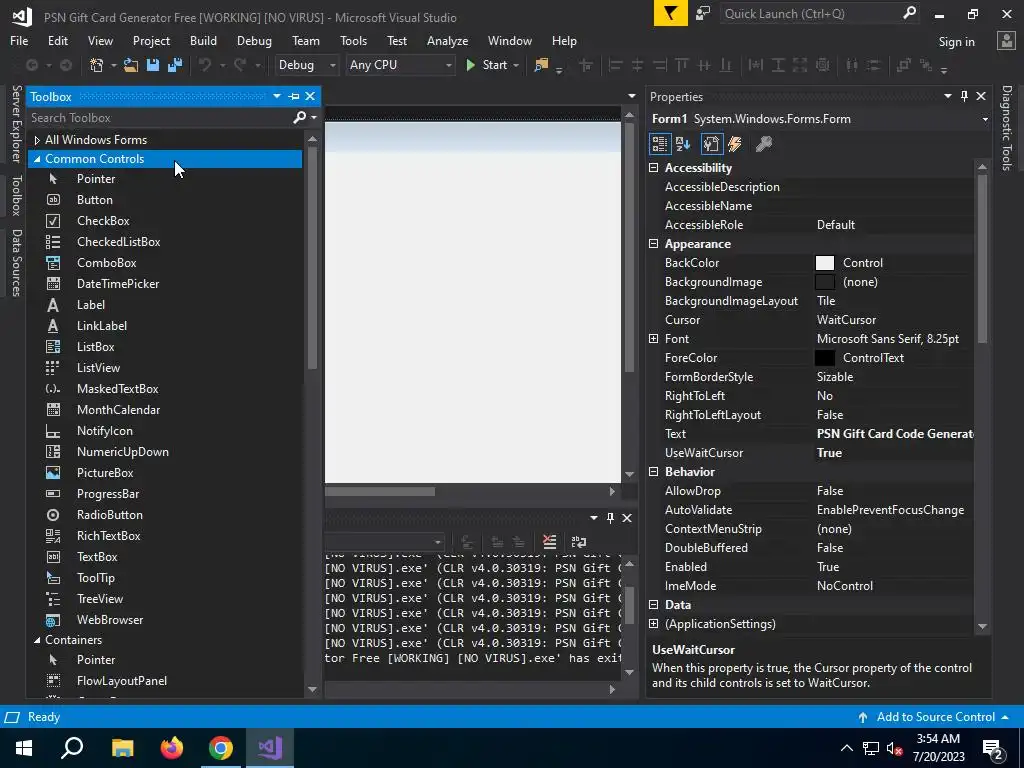1024x768 pixels.
Task: Click the Events lightning bolt icon
Action: tap(735, 144)
